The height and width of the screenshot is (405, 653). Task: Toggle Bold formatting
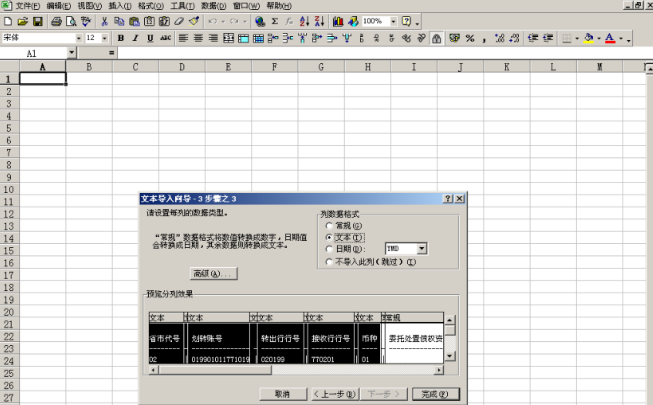tap(121, 38)
